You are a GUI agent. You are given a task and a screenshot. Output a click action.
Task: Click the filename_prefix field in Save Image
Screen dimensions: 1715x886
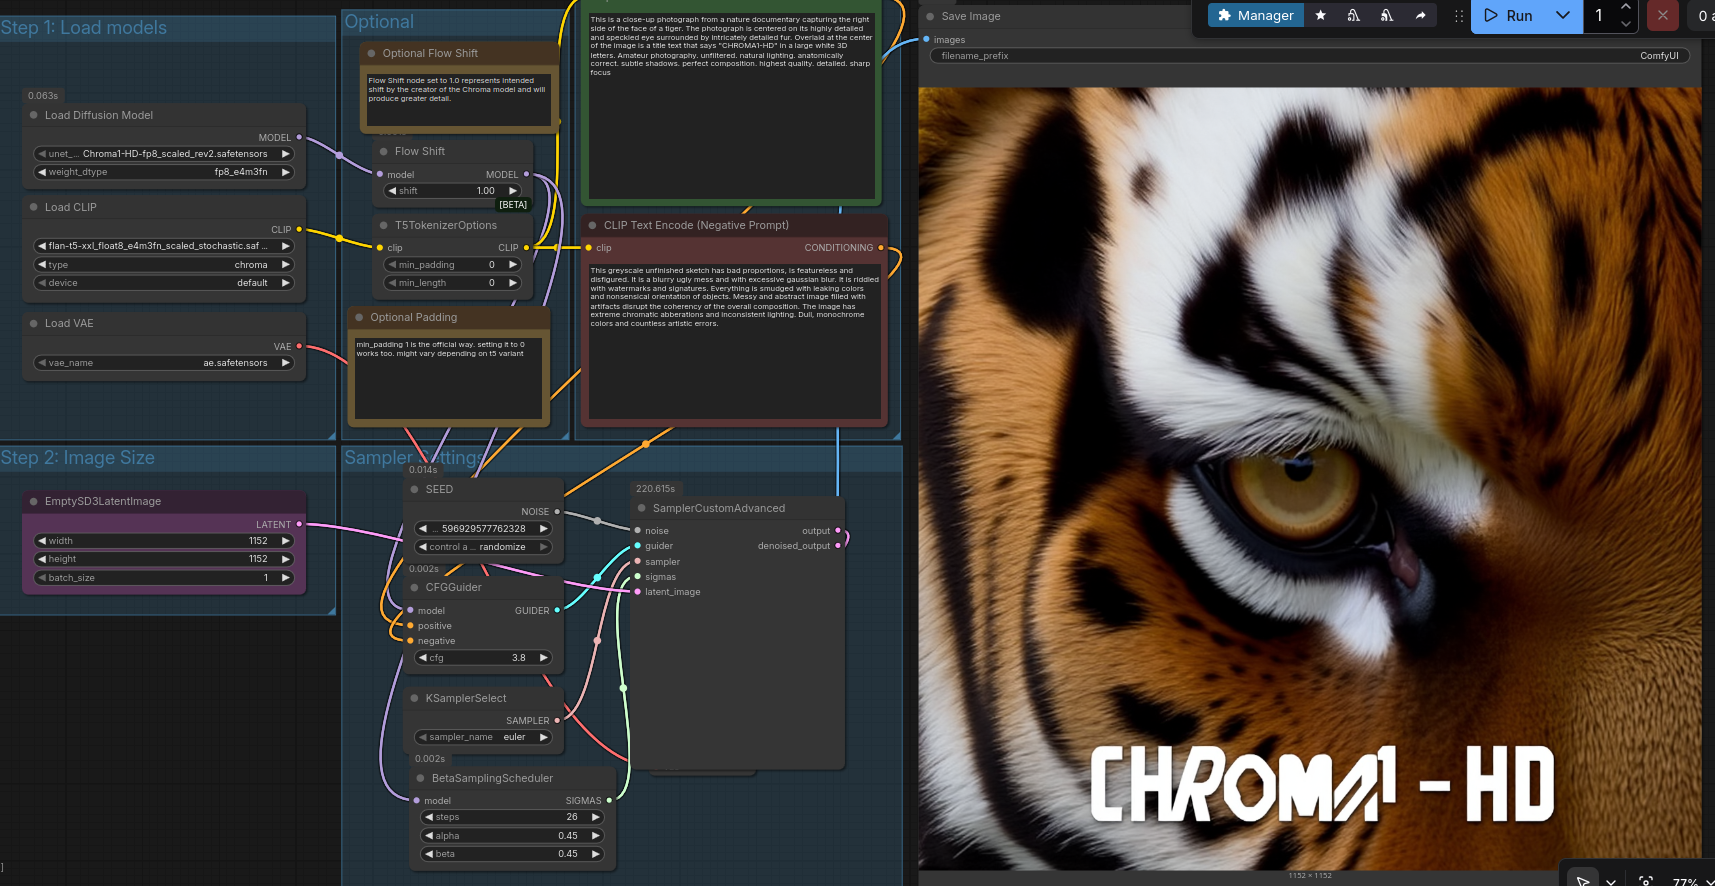(x=1310, y=56)
